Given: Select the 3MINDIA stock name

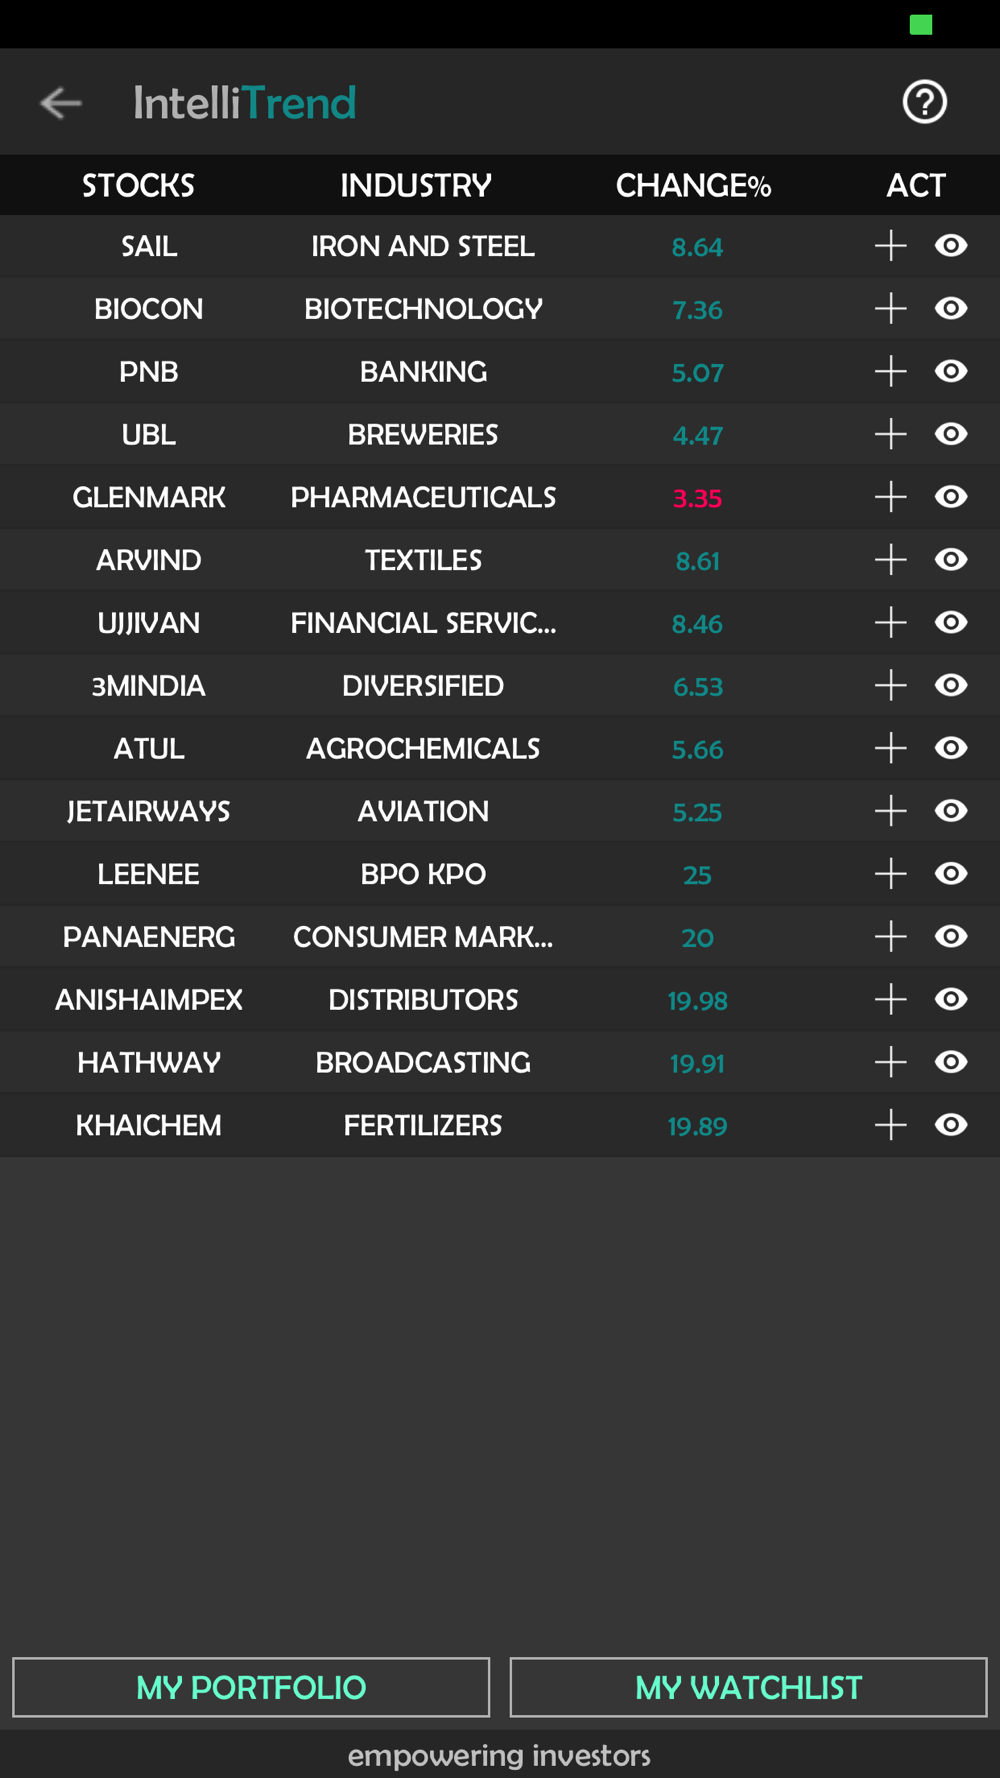Looking at the screenshot, I should 149,686.
